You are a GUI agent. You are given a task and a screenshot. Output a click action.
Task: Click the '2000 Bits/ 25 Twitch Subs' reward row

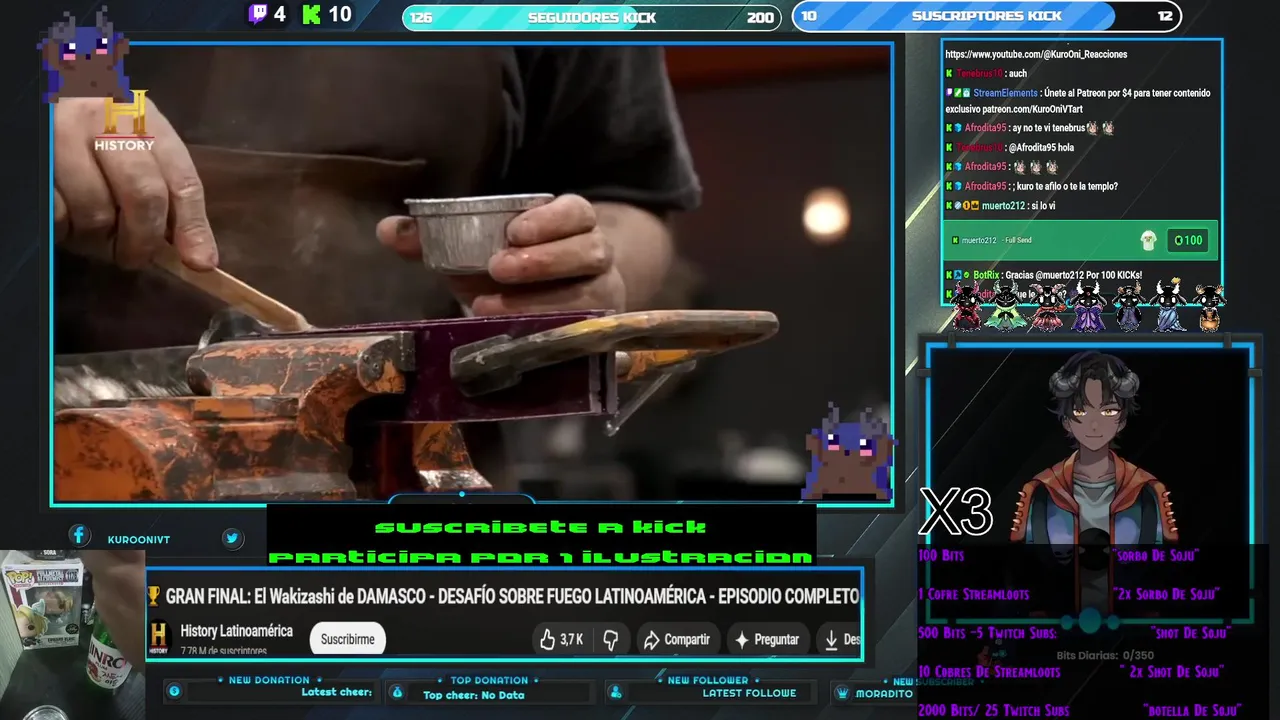[1080, 711]
